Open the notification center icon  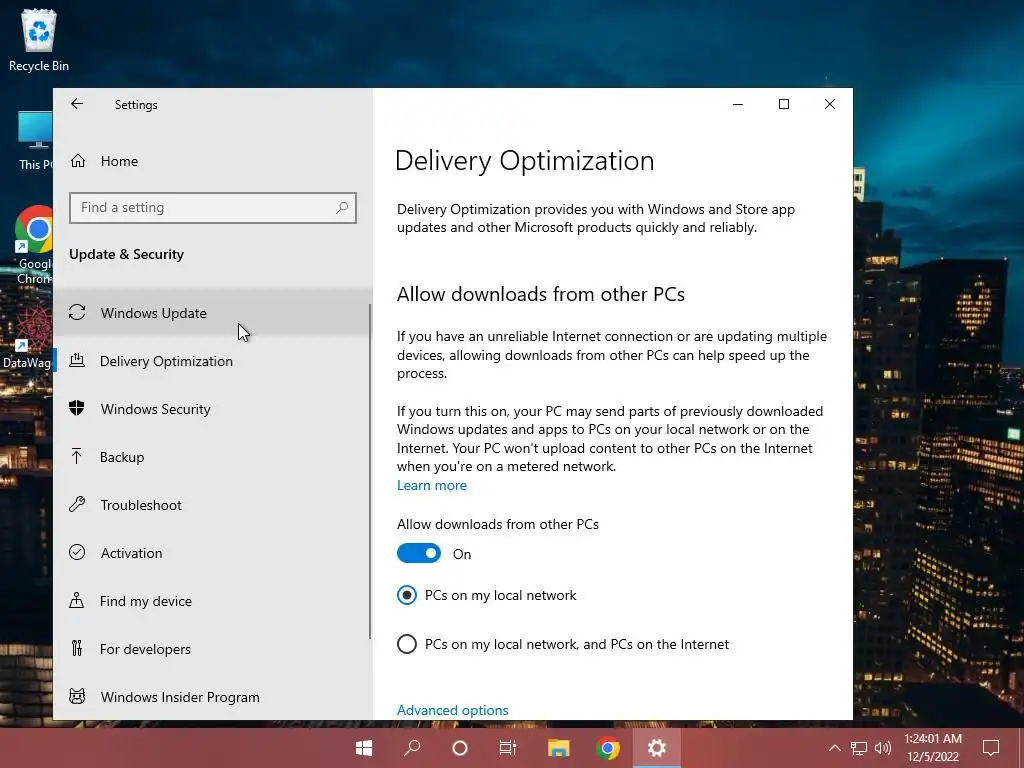pyautogui.click(x=991, y=748)
